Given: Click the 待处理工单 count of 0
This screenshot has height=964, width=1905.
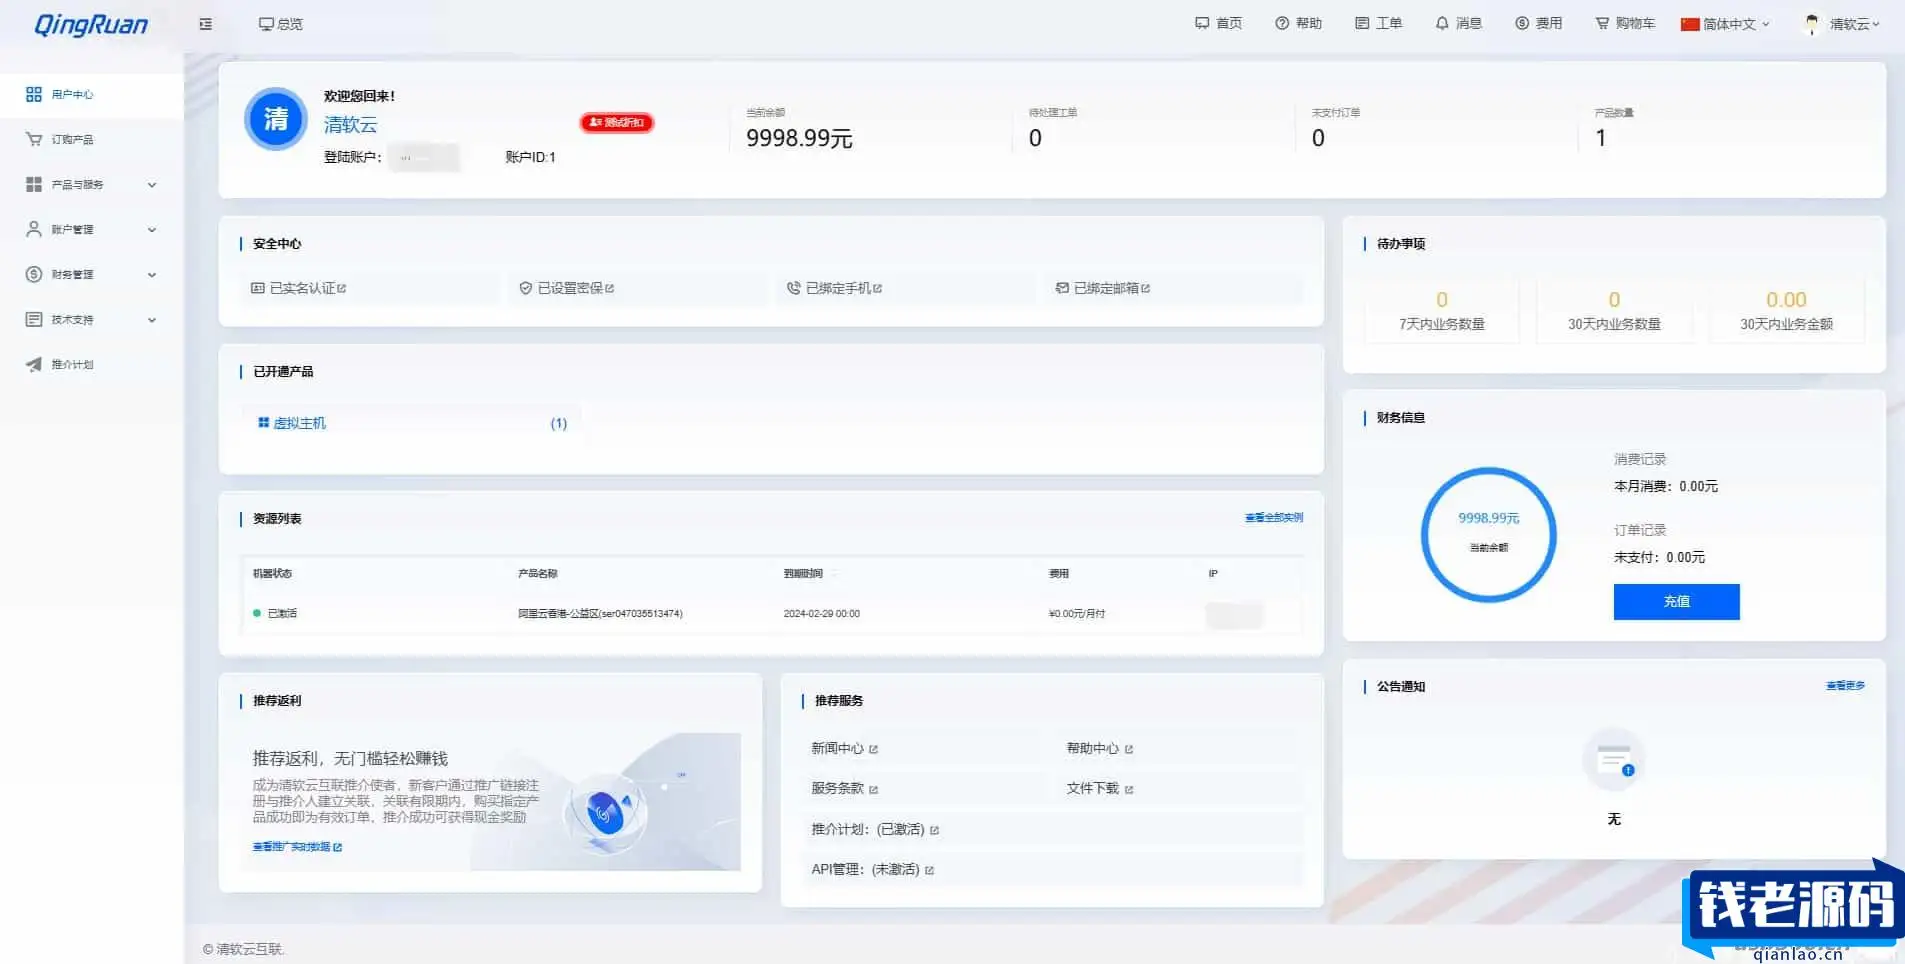Looking at the screenshot, I should point(1035,138).
